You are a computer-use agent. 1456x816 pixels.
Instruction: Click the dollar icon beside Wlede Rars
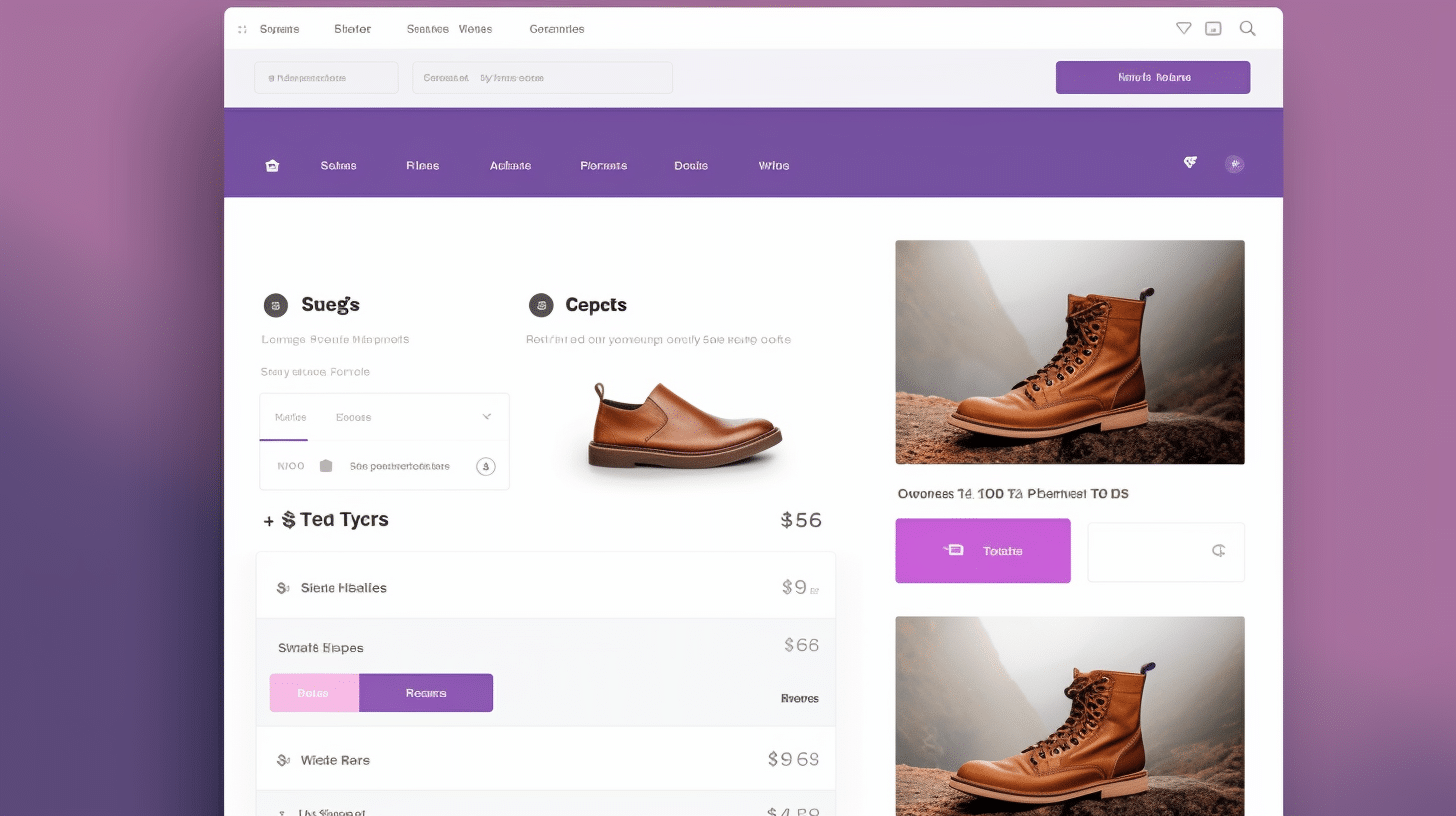(283, 760)
